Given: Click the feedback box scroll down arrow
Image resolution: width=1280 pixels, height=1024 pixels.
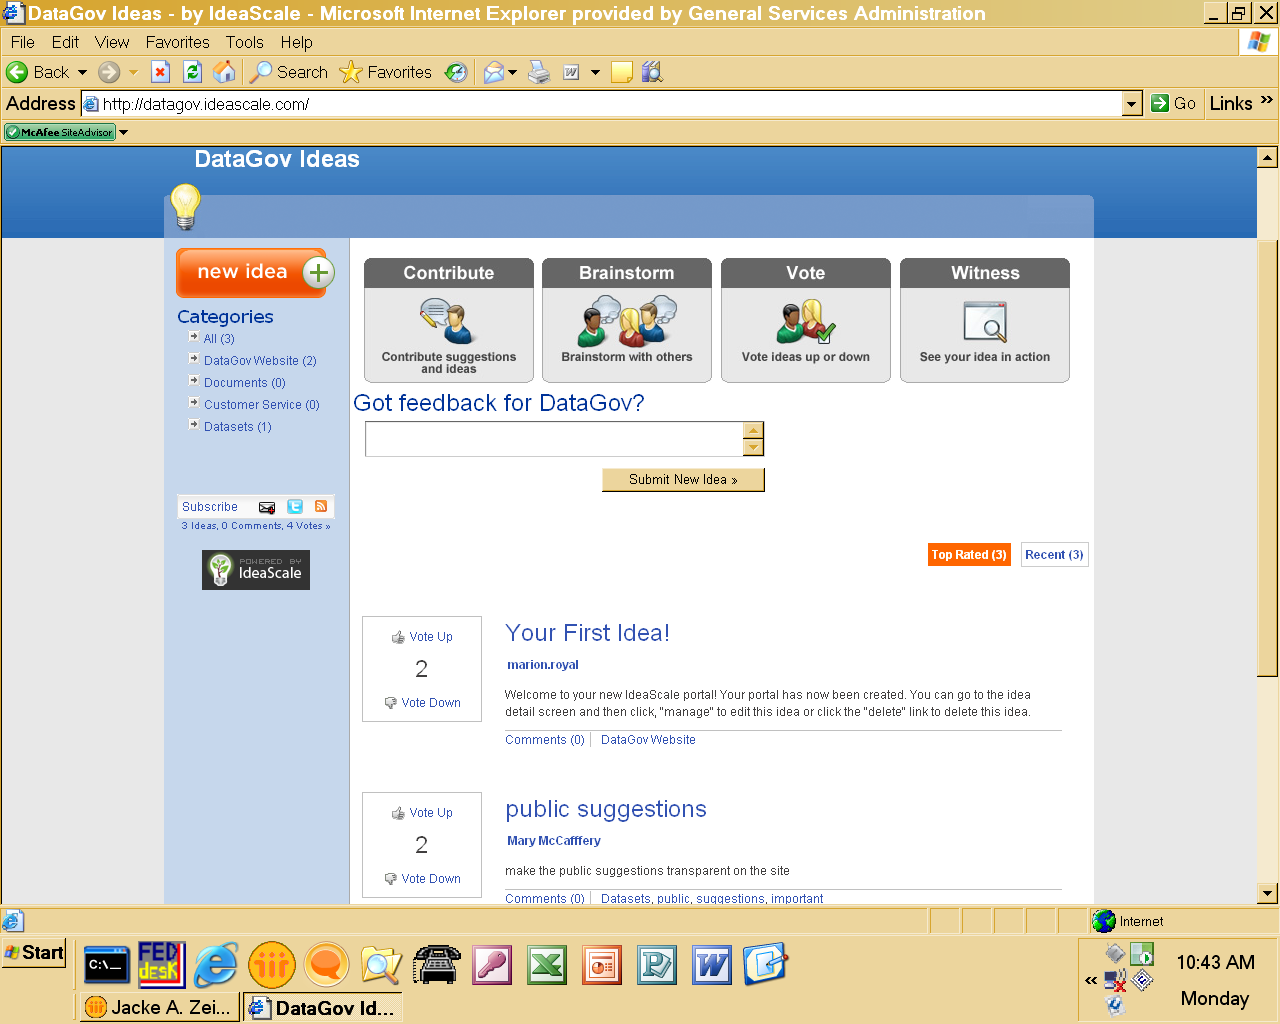Looking at the screenshot, I should click(754, 448).
